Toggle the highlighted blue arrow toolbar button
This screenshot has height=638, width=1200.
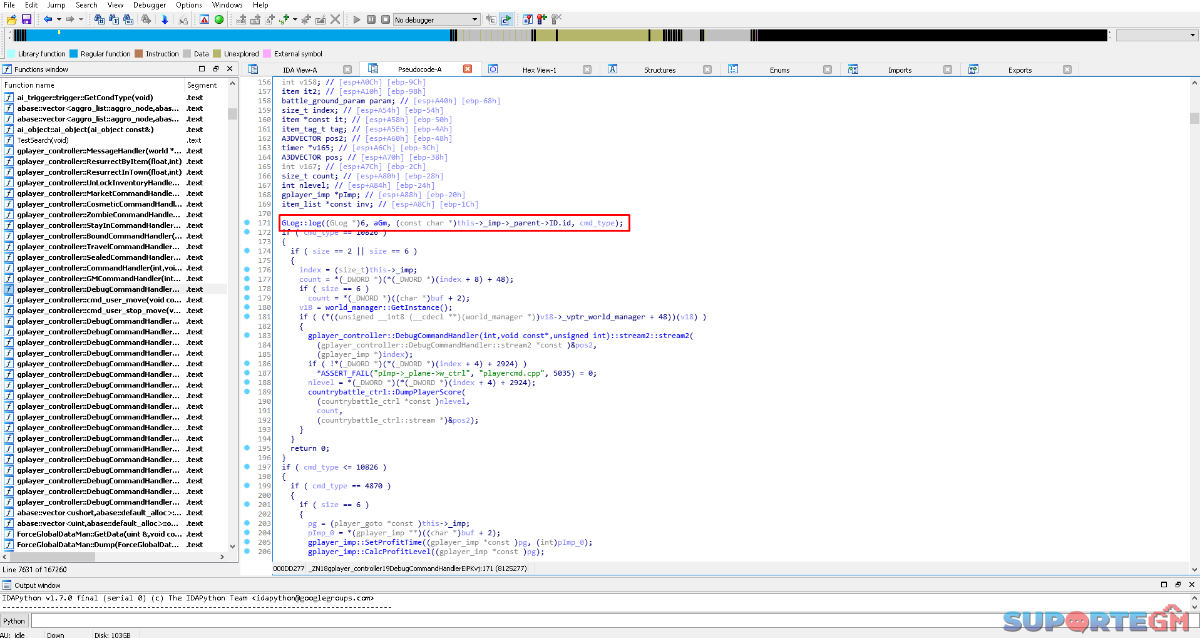pyautogui.click(x=506, y=19)
